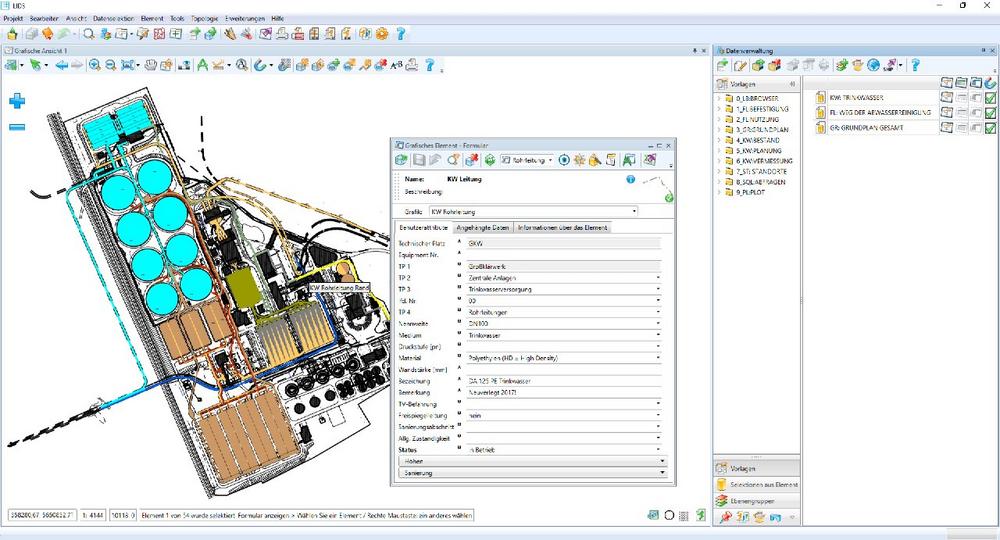Toggle checkbox for KW: TRINKWASSER layer
This screenshot has width=1000, height=540.
click(990, 98)
